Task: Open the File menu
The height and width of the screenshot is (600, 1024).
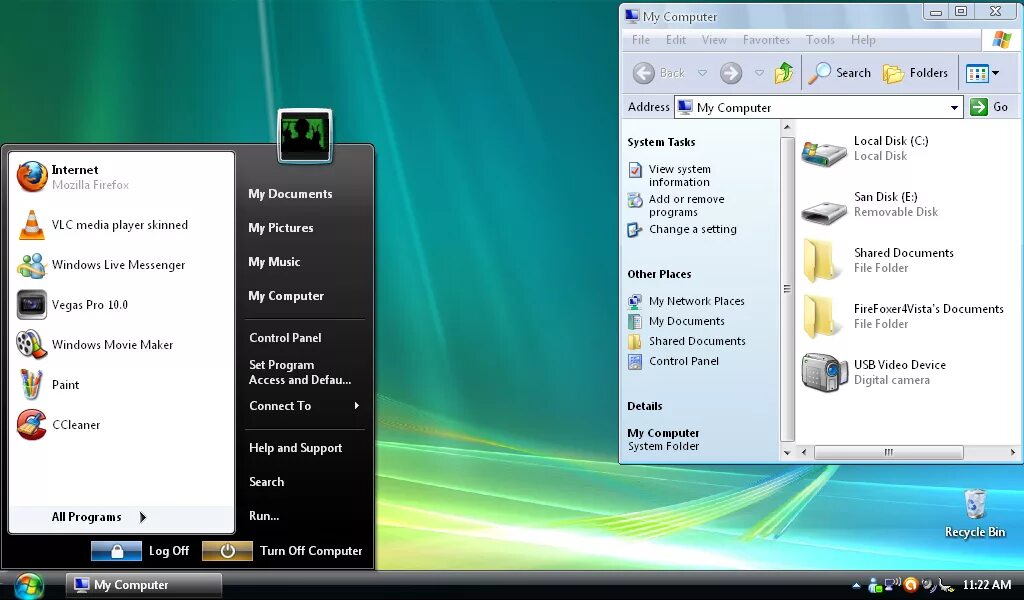Action: (x=641, y=40)
